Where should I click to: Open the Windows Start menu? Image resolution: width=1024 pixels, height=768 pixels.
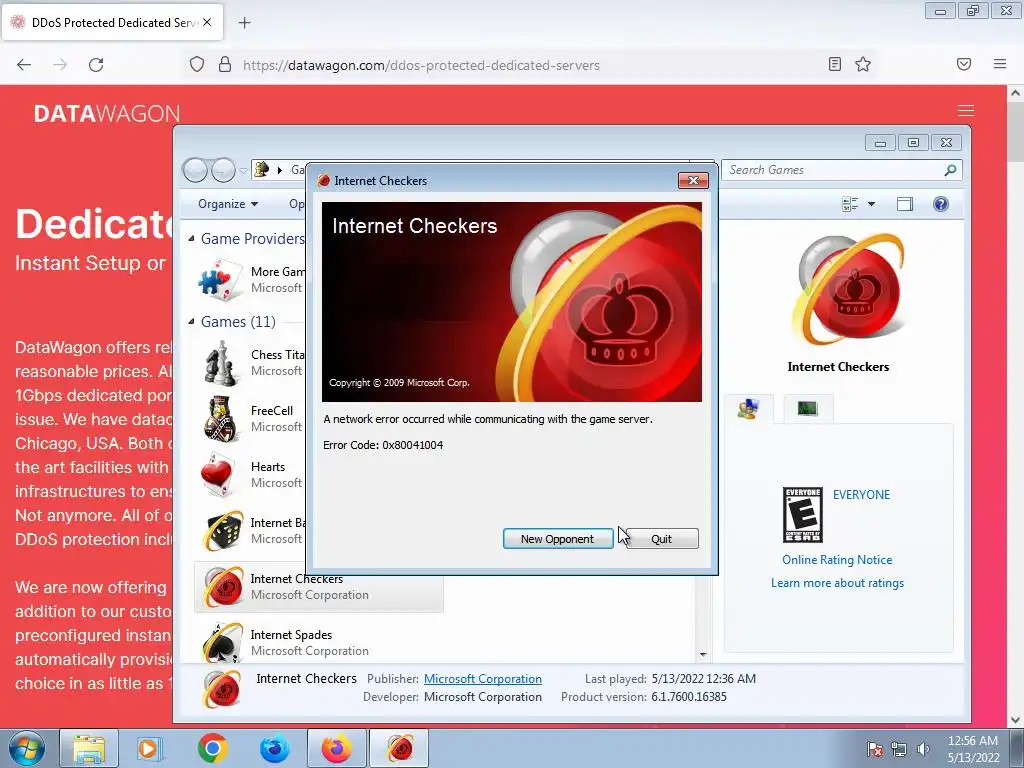[x=26, y=748]
